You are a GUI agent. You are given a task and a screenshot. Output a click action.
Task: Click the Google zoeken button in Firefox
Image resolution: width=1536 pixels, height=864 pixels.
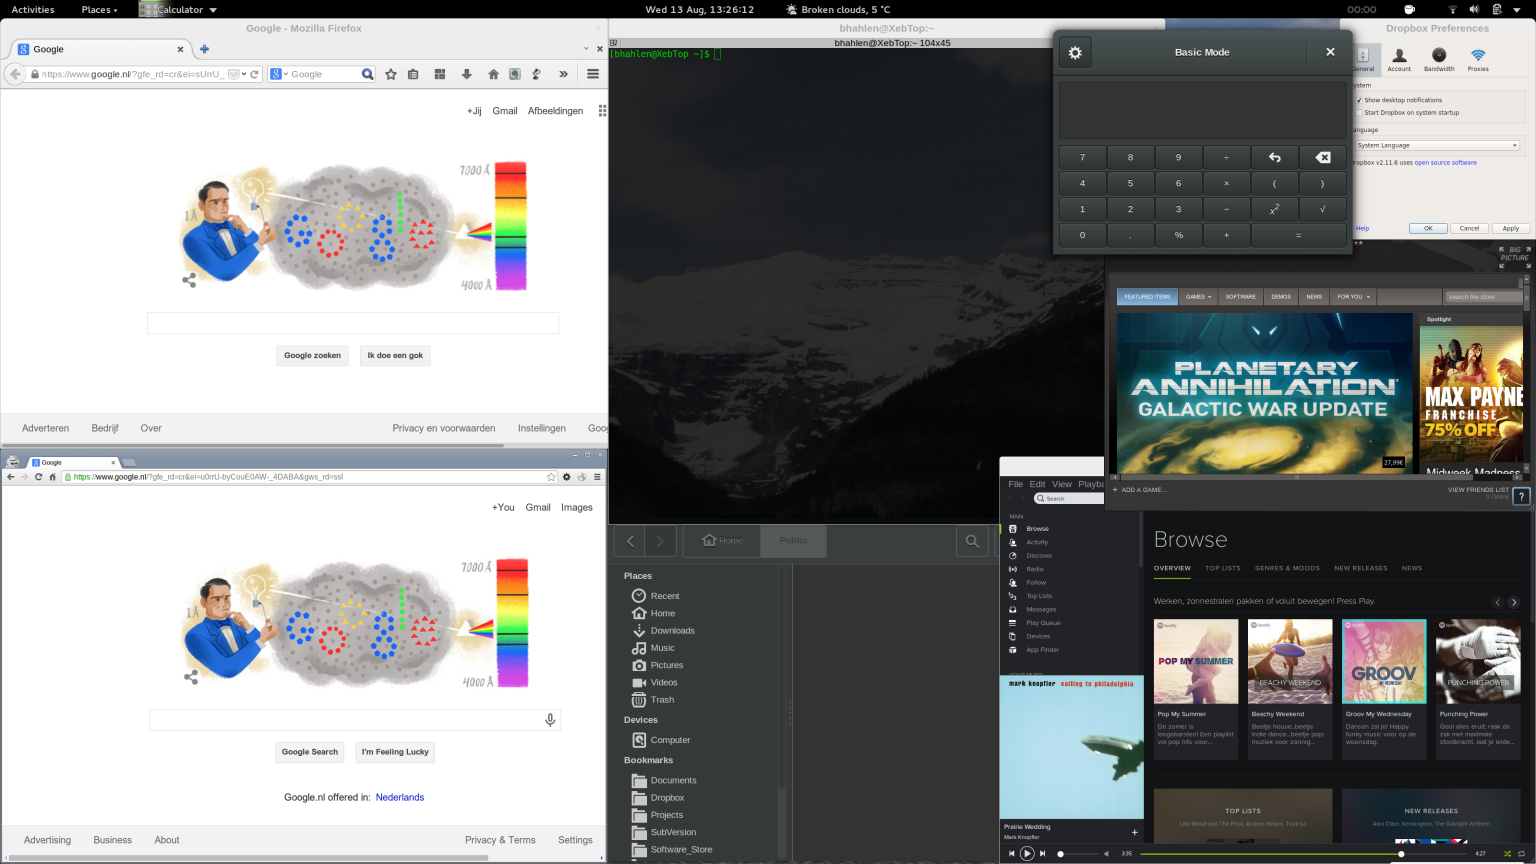(x=312, y=355)
